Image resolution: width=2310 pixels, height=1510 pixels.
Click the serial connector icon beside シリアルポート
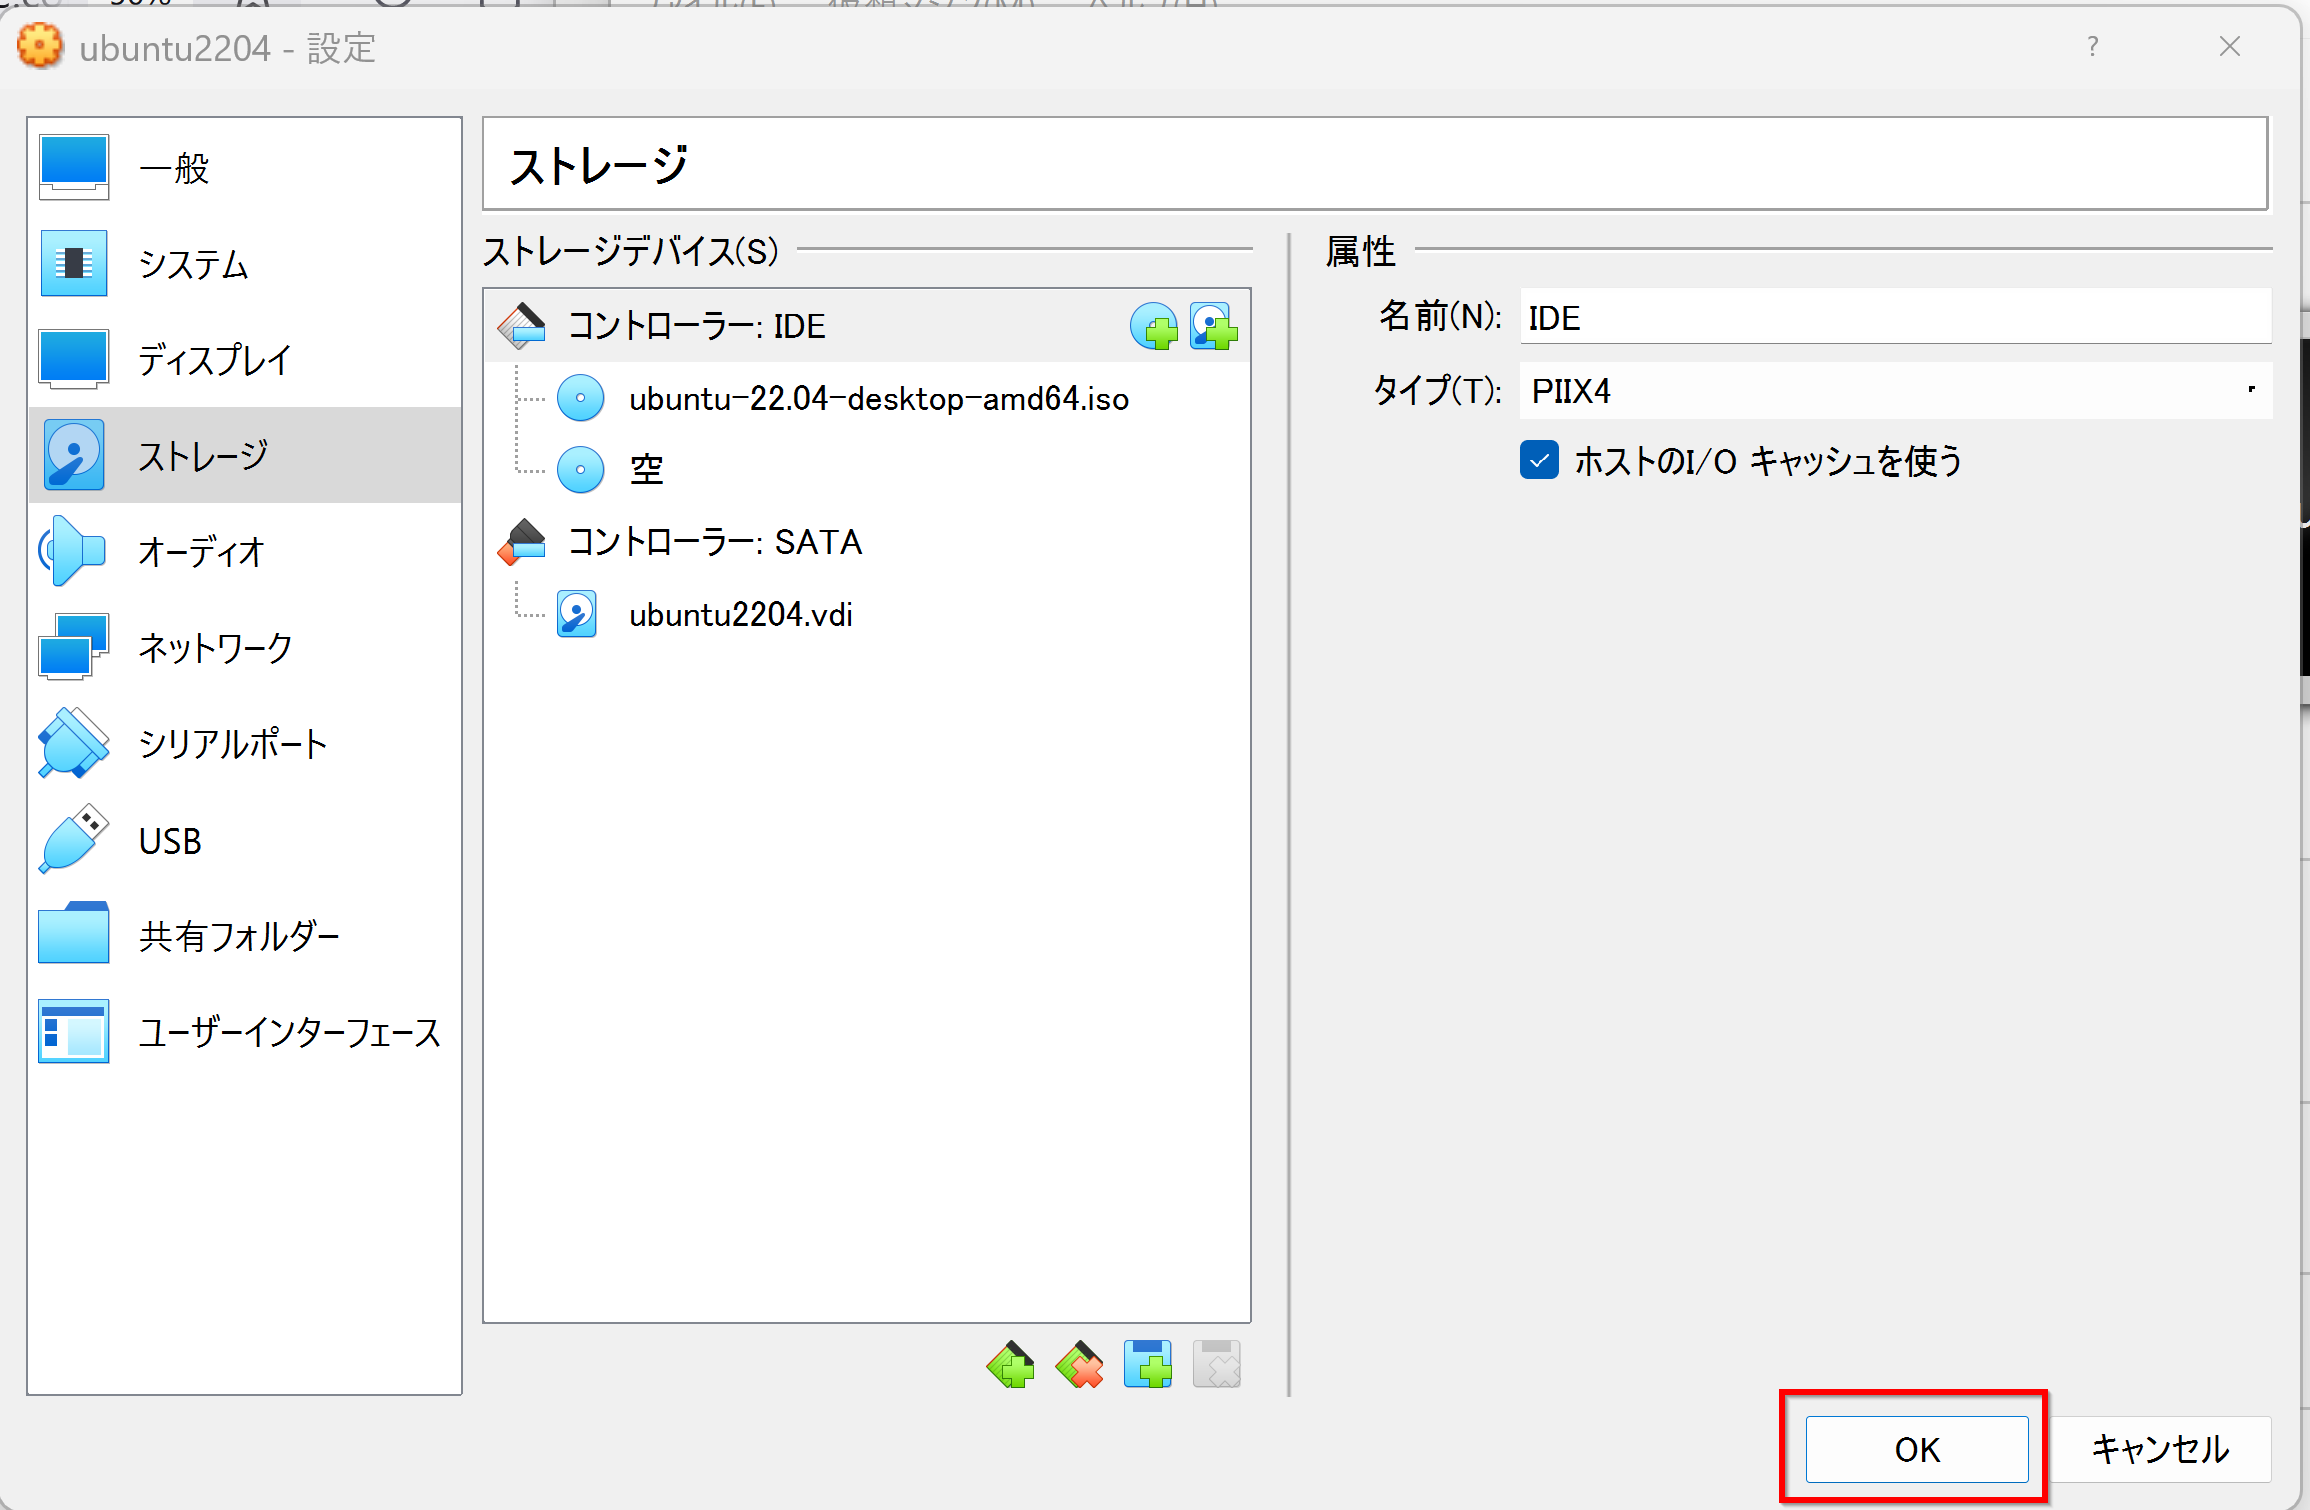[x=73, y=743]
